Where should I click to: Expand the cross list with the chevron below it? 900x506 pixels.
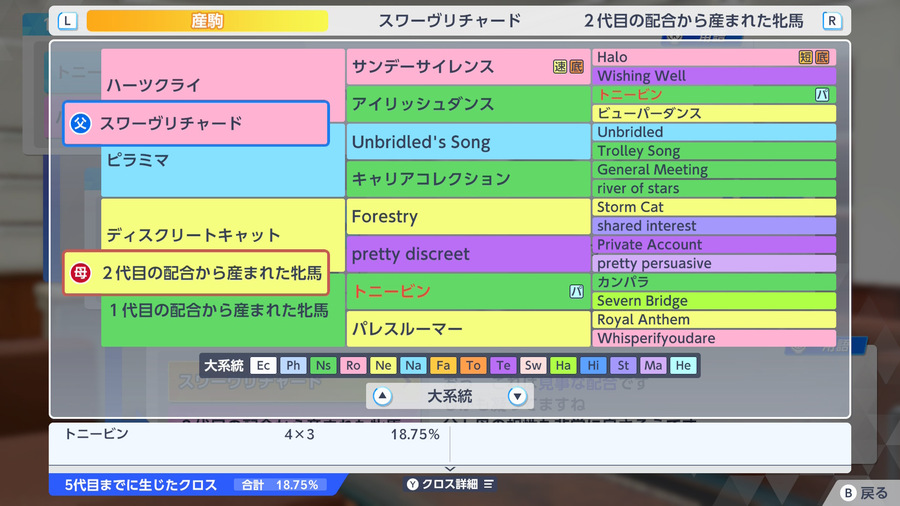coord(450,469)
